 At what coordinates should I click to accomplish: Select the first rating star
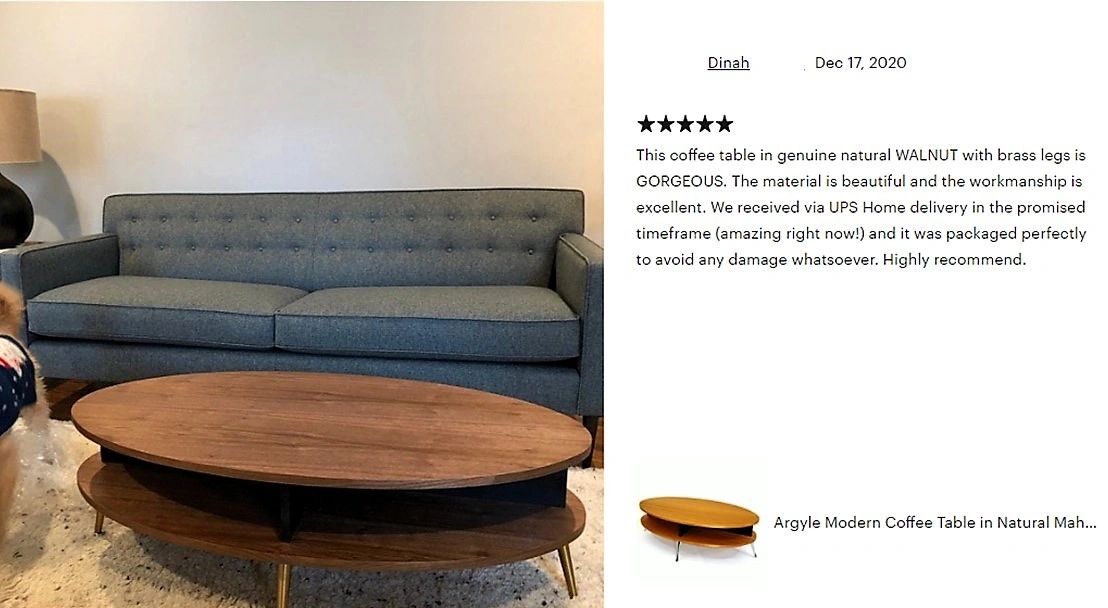point(646,124)
